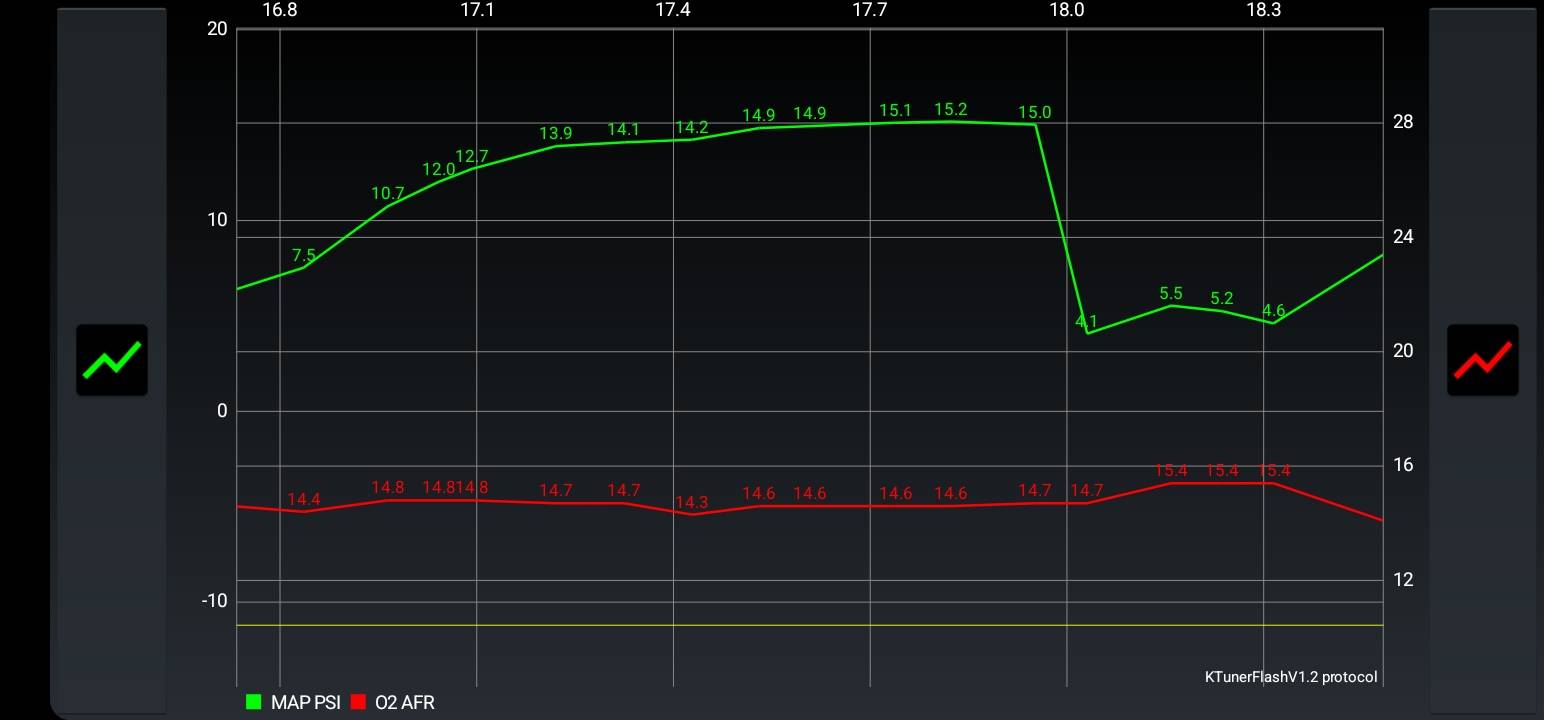This screenshot has width=1544, height=720.
Task: Tap the 28 right axis value
Action: pyautogui.click(x=1403, y=122)
